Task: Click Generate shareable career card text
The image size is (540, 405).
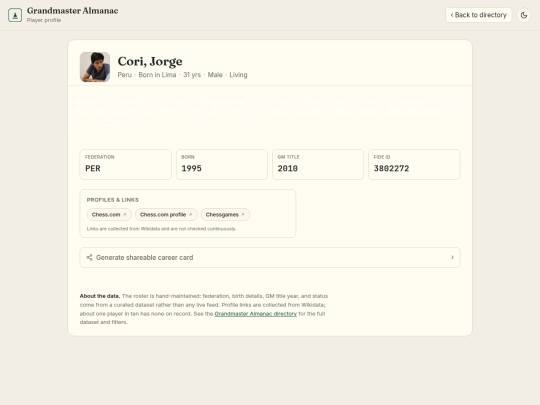Action: [x=145, y=257]
